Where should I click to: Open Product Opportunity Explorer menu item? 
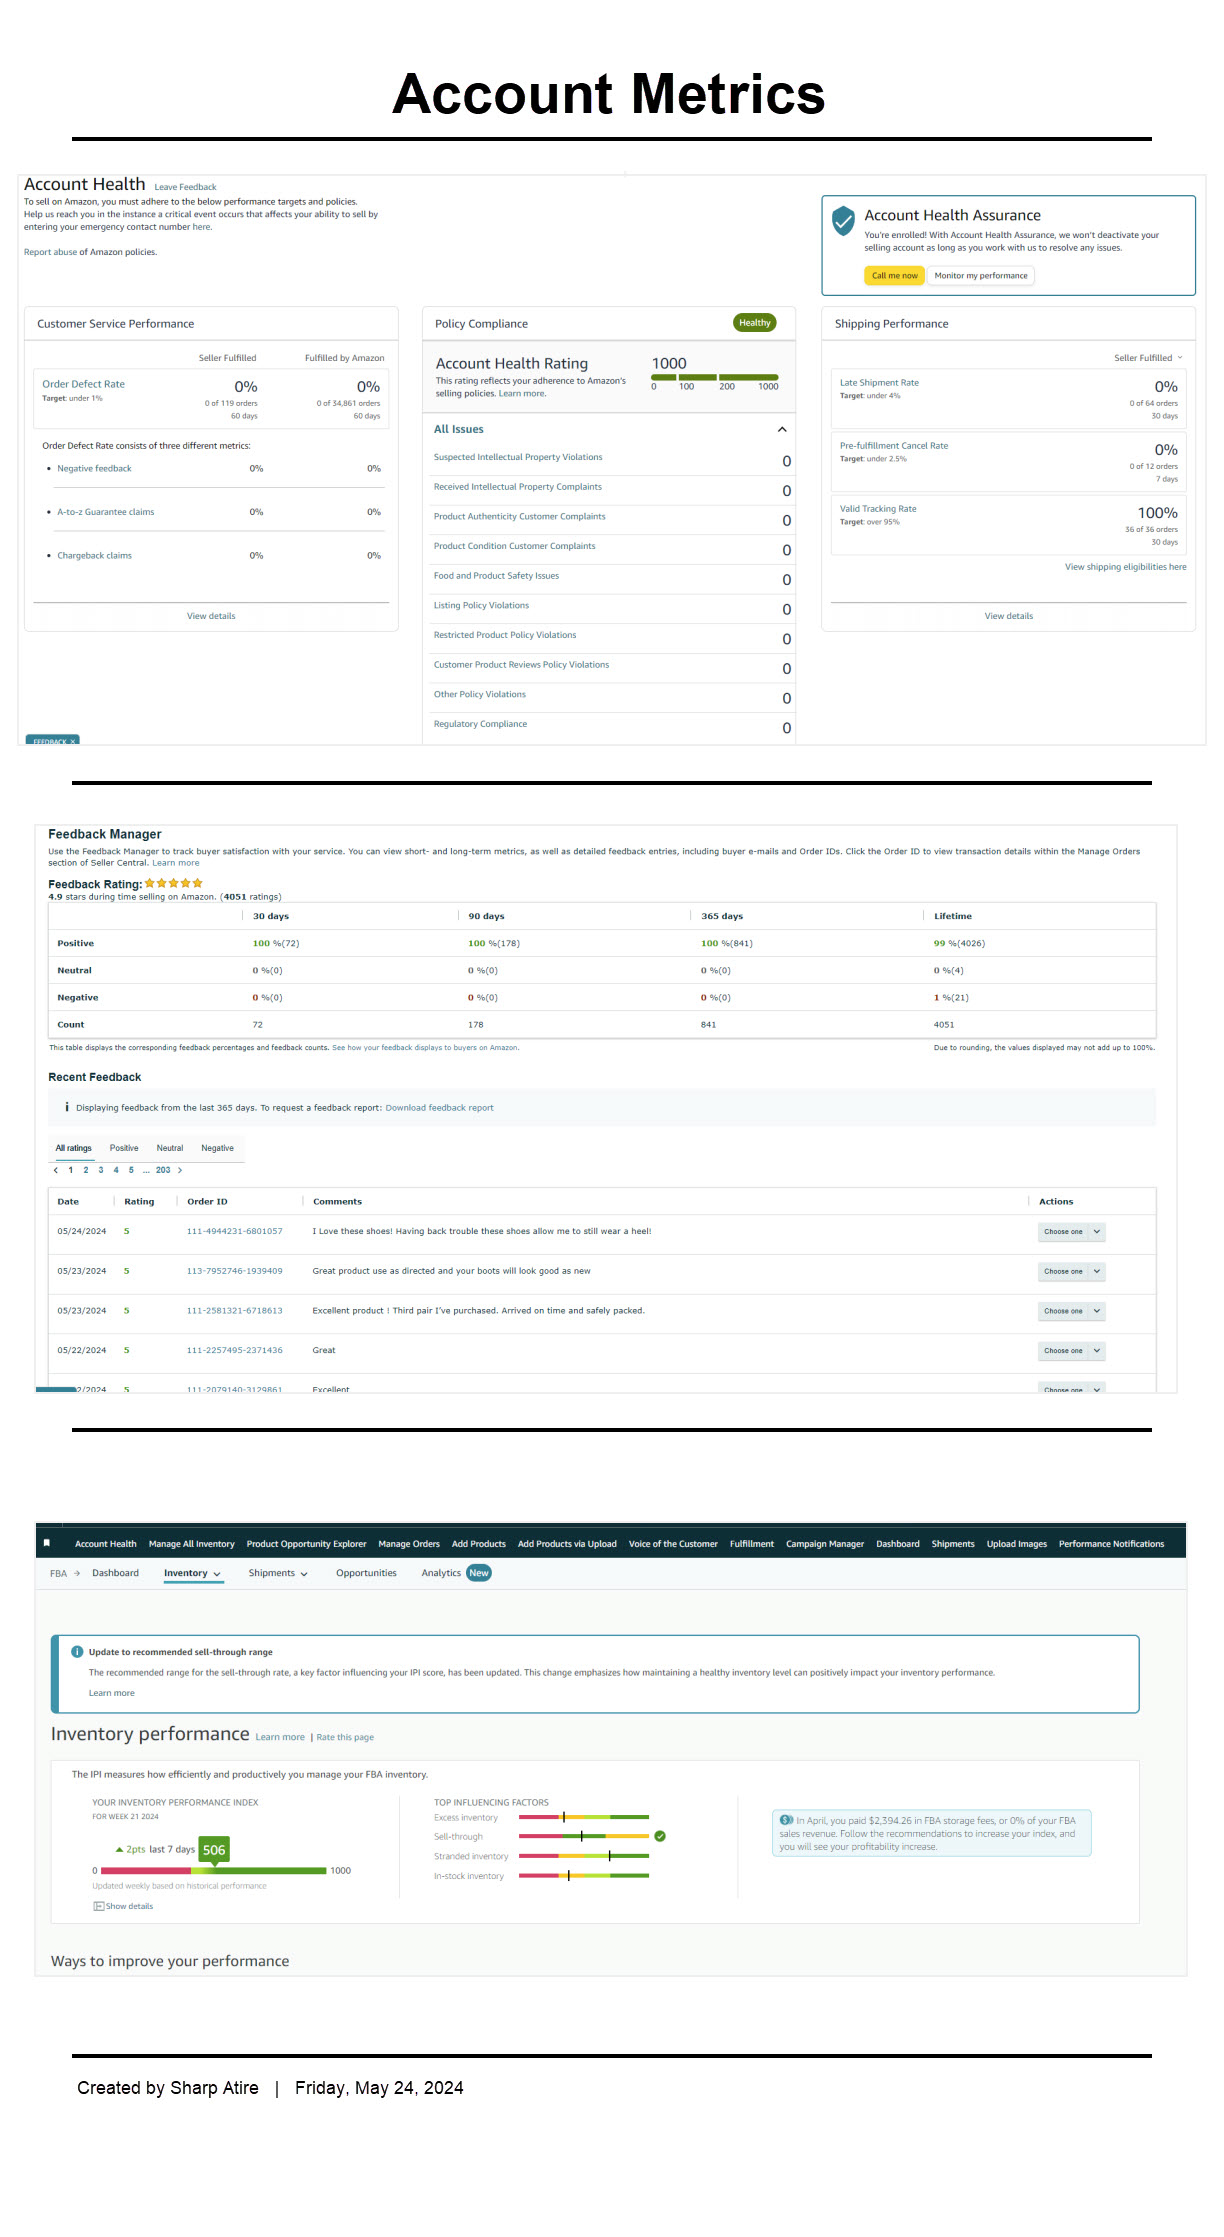(306, 1544)
